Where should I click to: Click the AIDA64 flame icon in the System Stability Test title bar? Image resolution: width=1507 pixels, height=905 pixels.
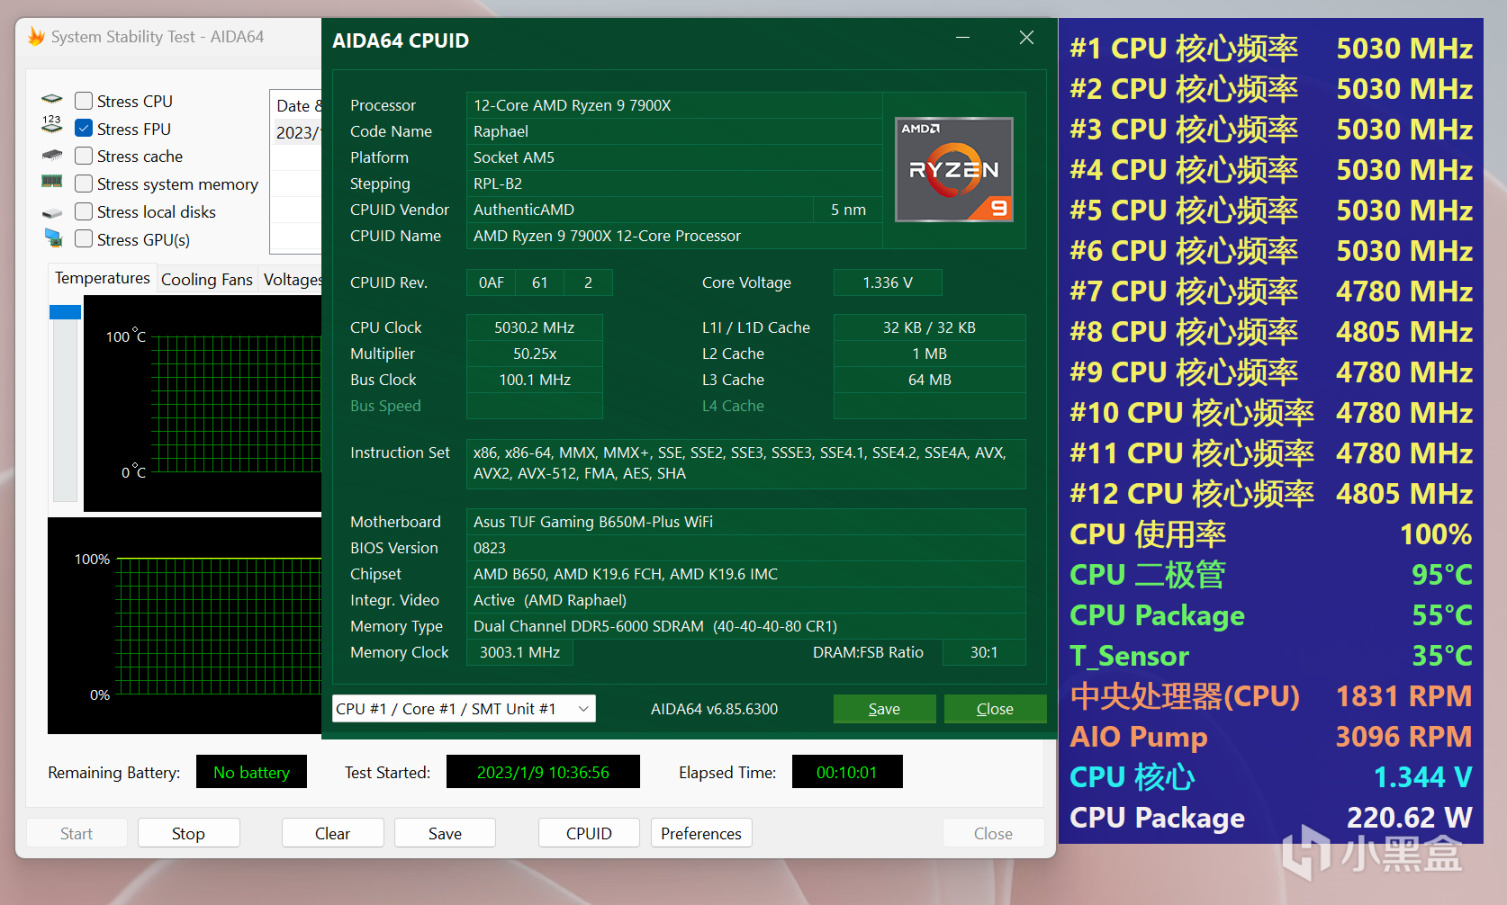tap(36, 37)
